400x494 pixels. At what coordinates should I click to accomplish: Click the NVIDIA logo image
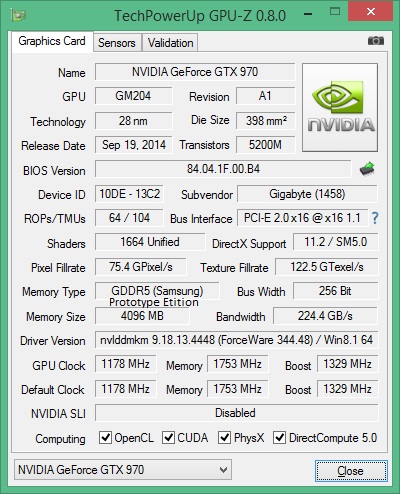click(x=340, y=108)
